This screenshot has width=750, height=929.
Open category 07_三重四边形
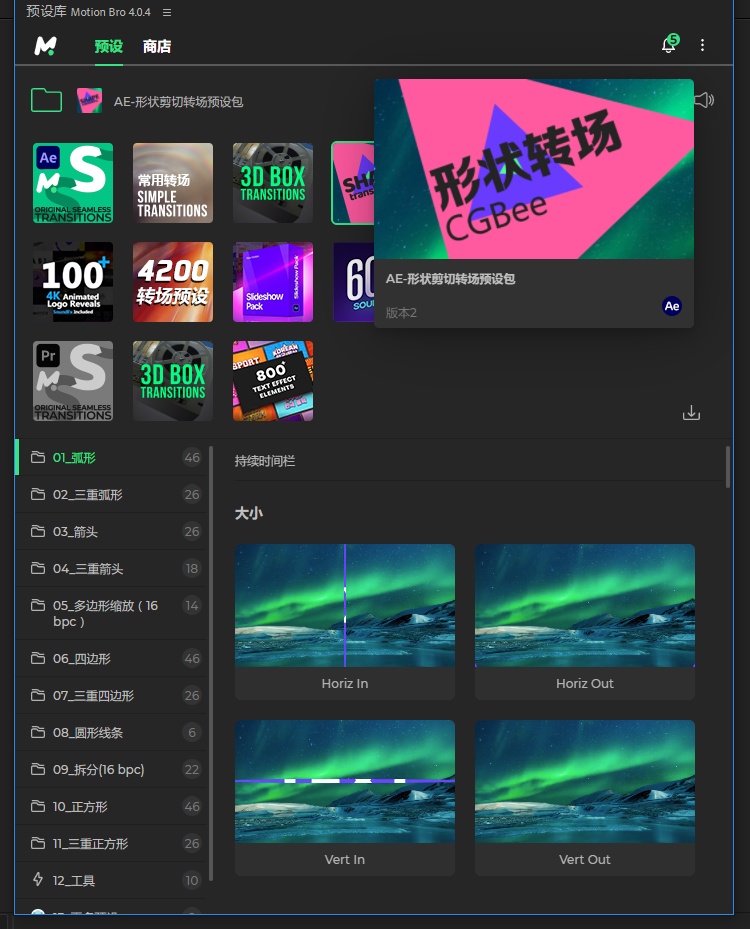tap(111, 695)
